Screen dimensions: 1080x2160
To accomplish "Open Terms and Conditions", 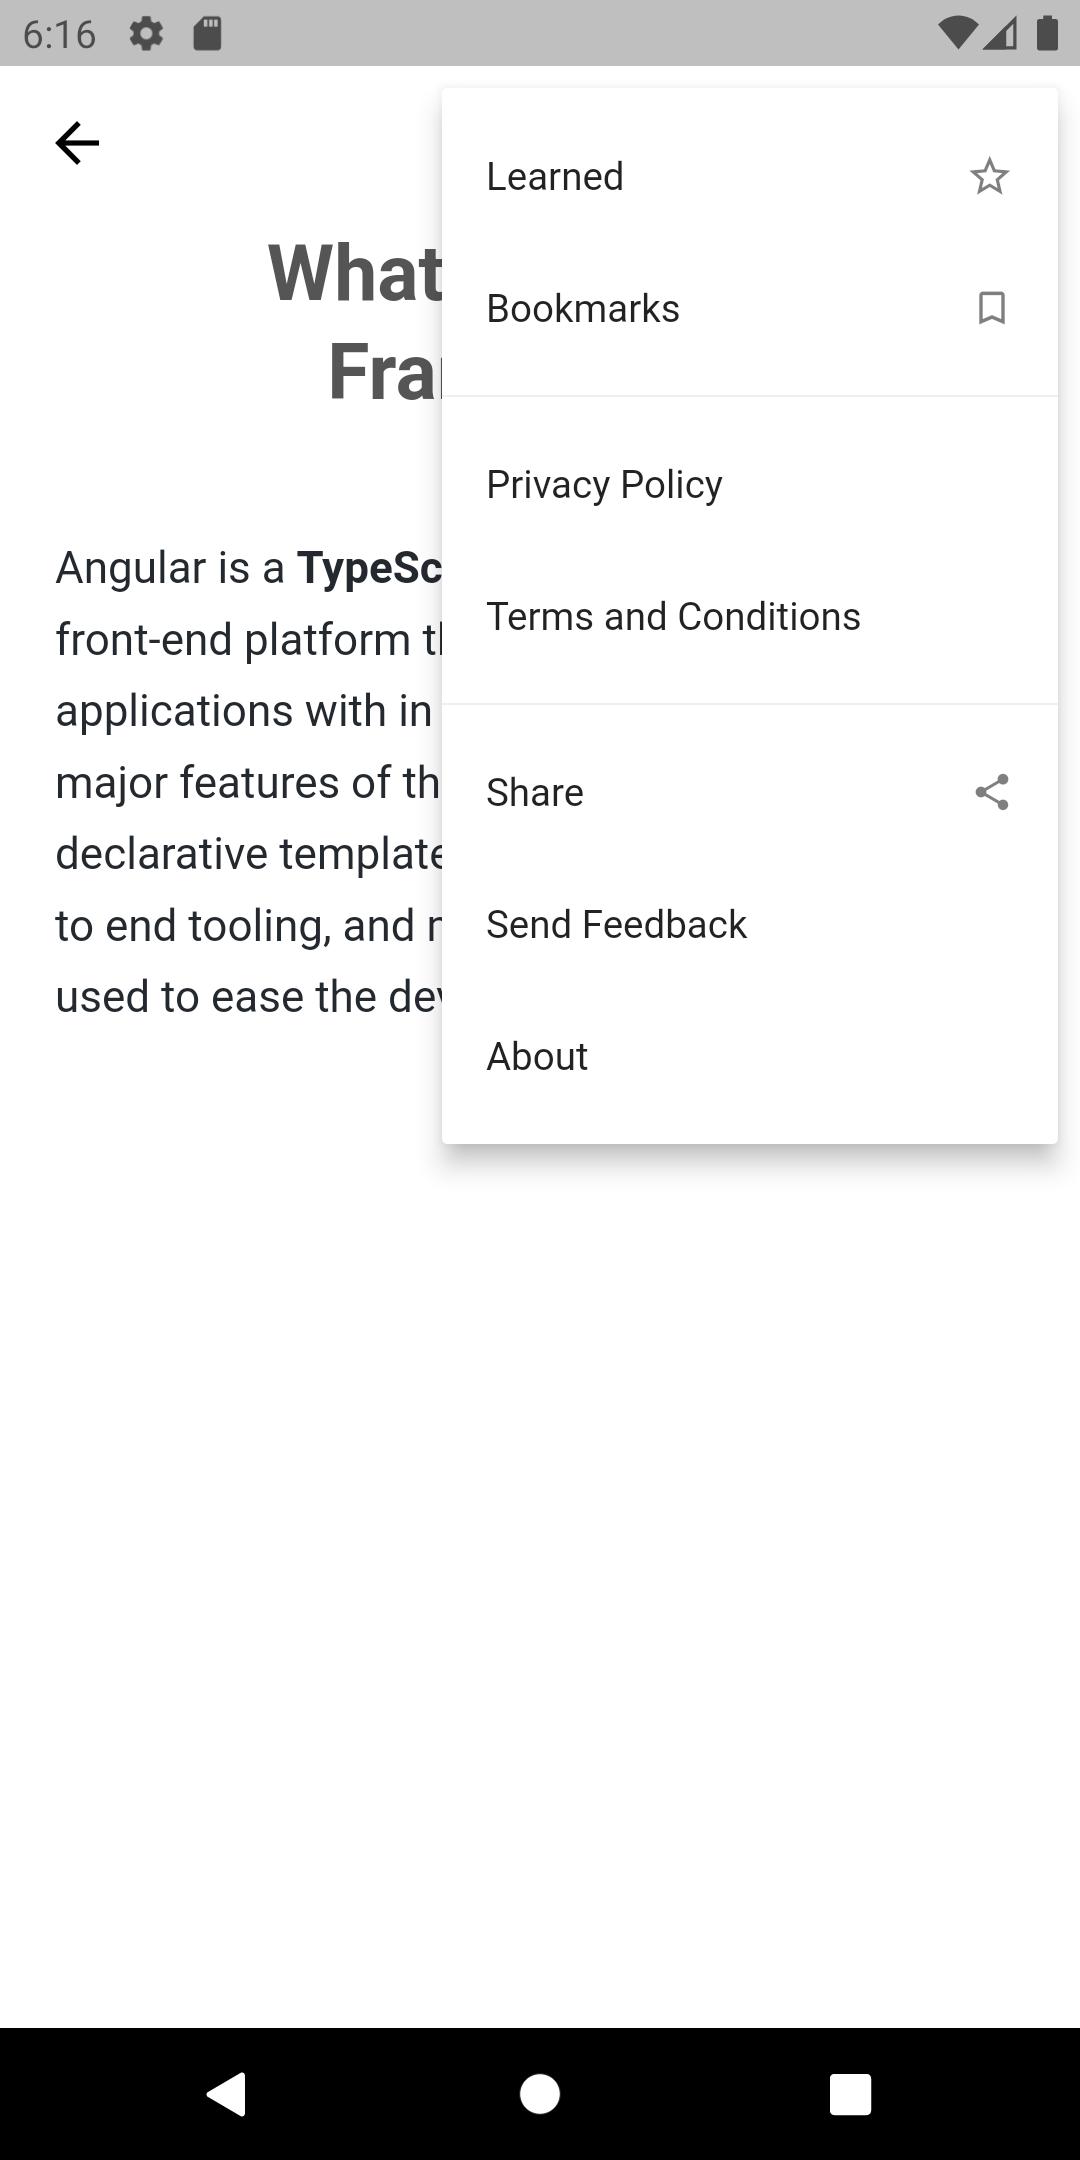I will (750, 616).
